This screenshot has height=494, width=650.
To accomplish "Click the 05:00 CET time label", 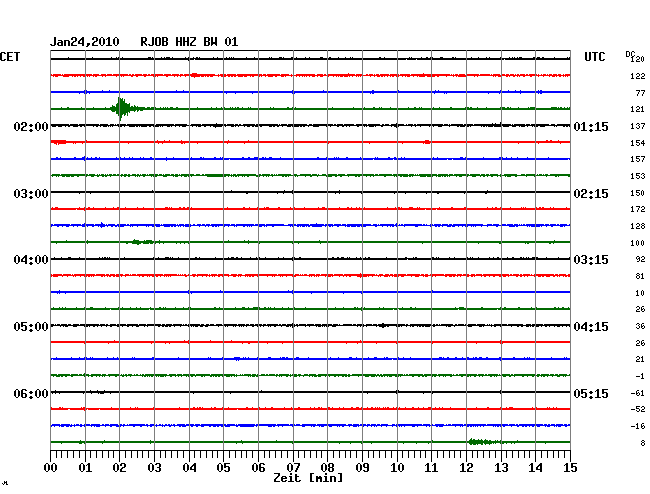I will pos(31,327).
